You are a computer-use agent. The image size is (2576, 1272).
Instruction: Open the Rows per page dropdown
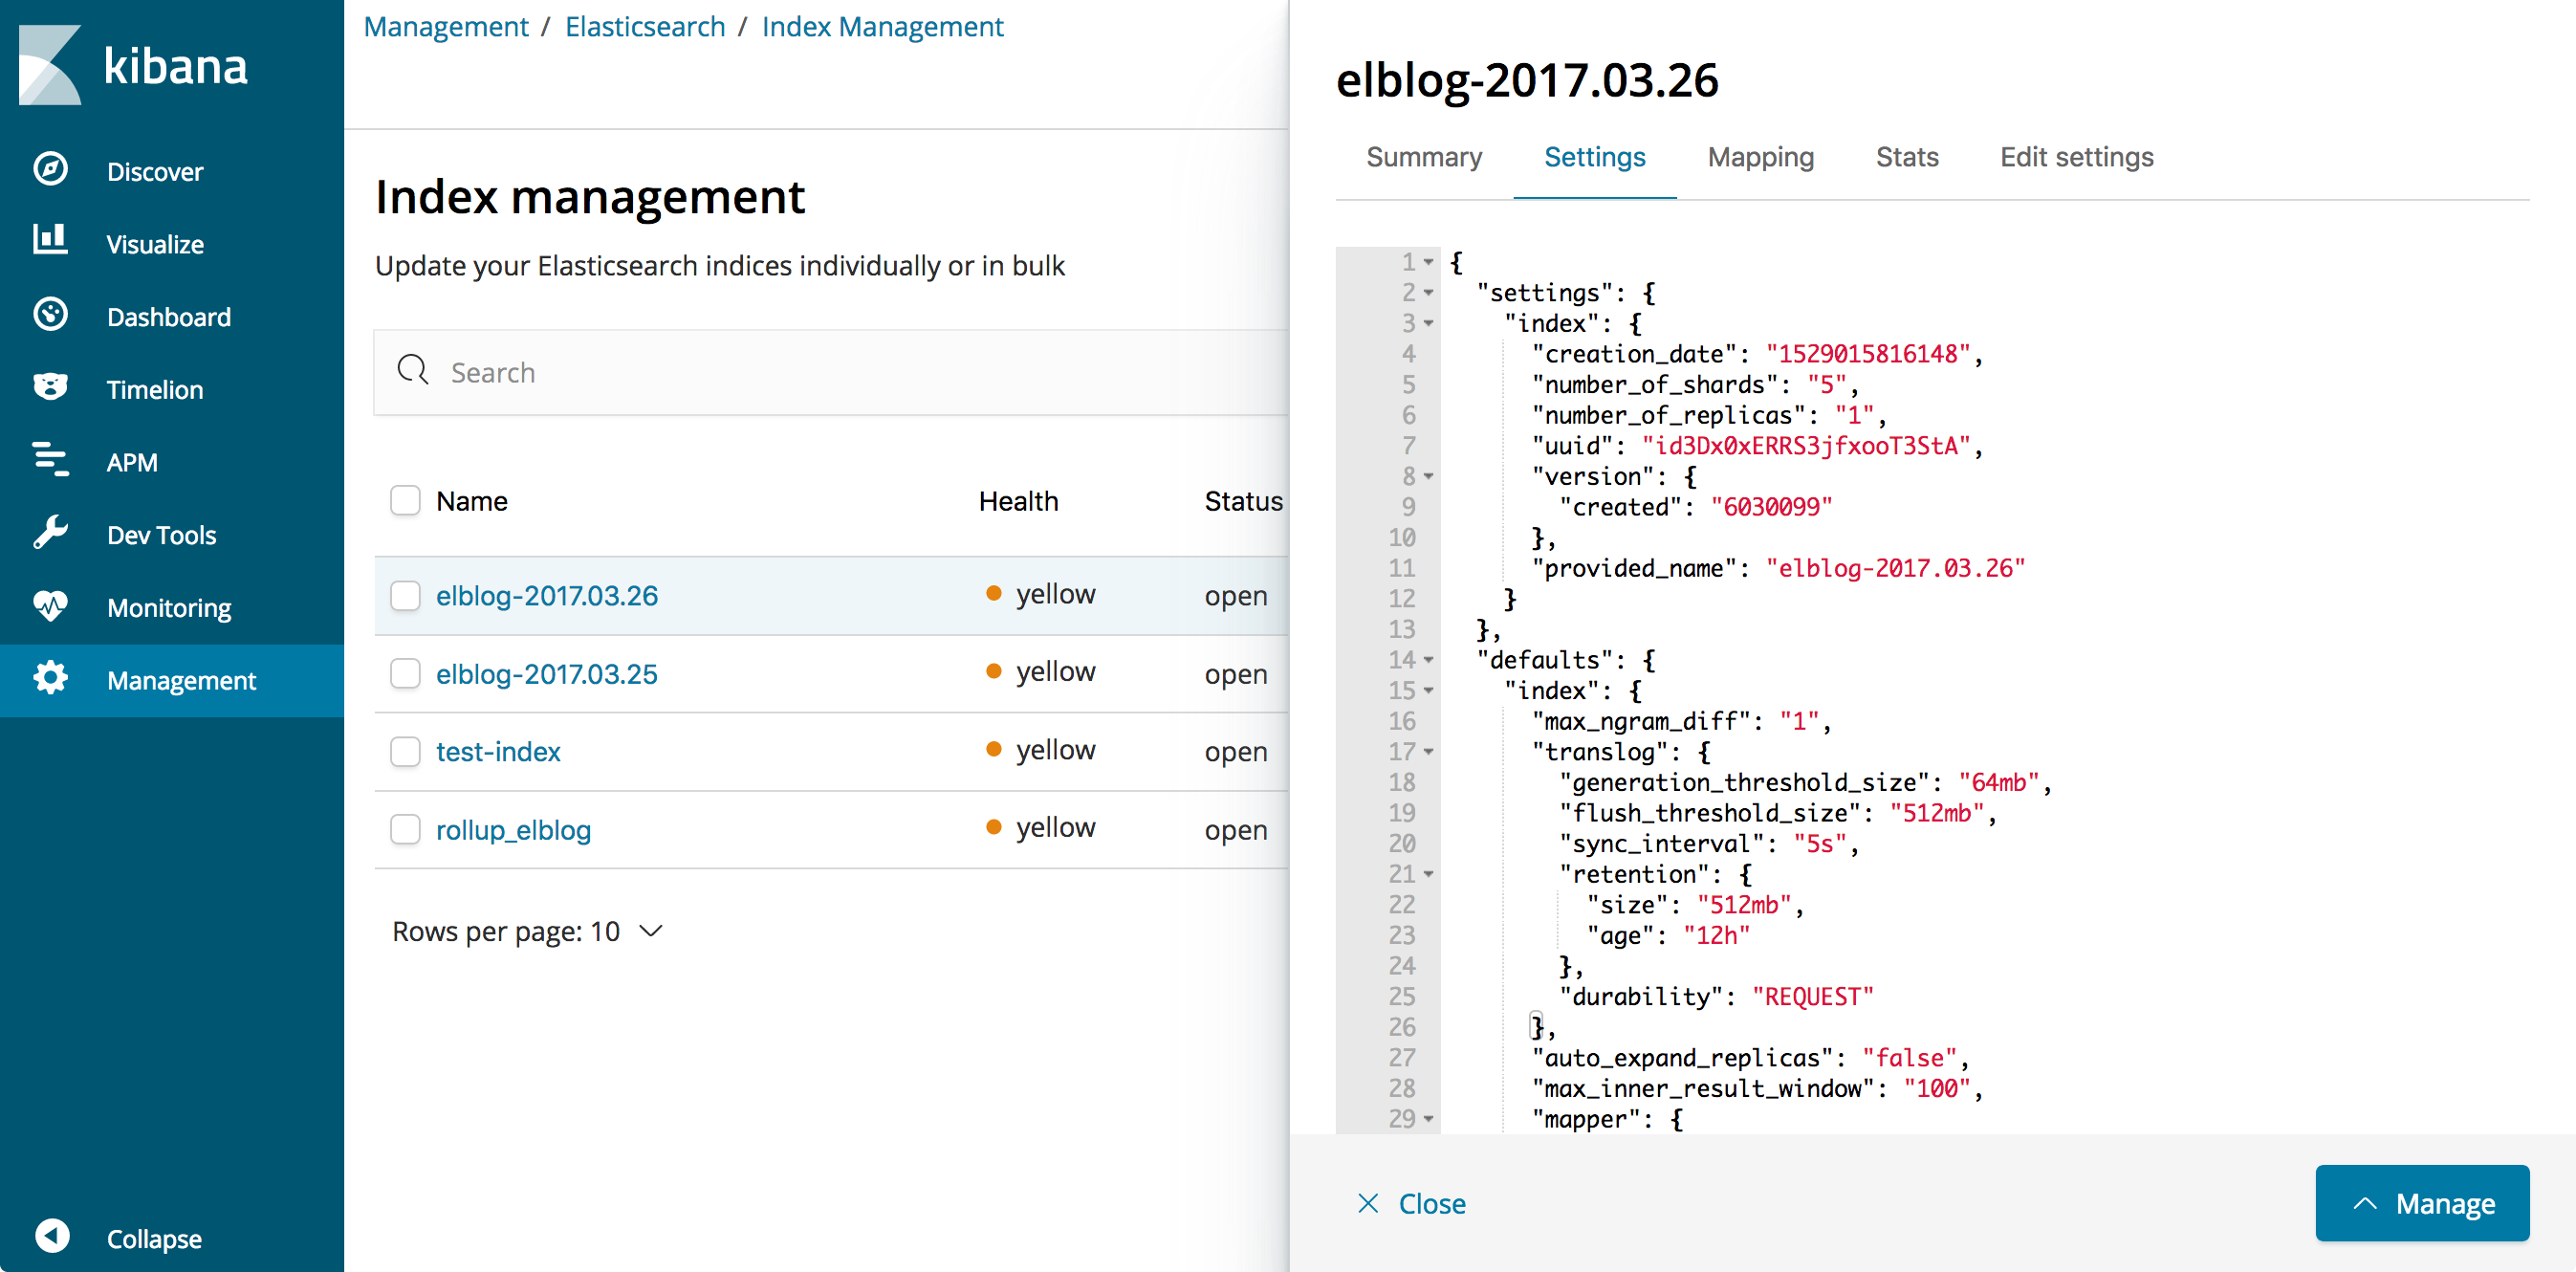(527, 931)
